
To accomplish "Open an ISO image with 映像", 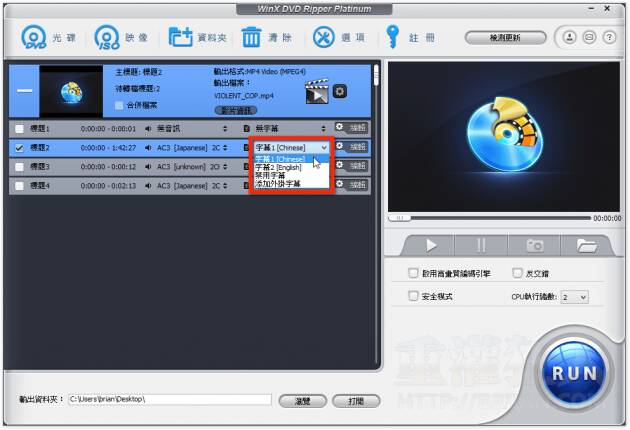I will point(121,37).
